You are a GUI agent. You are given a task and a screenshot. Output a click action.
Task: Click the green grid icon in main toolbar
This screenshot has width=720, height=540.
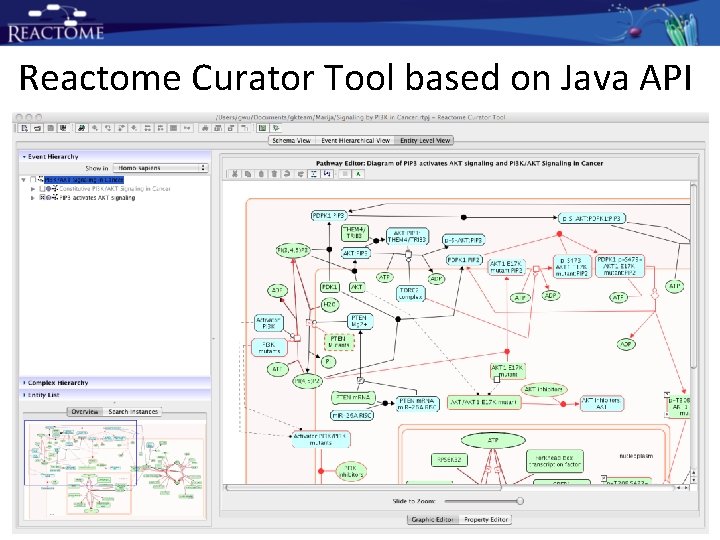click(262, 129)
